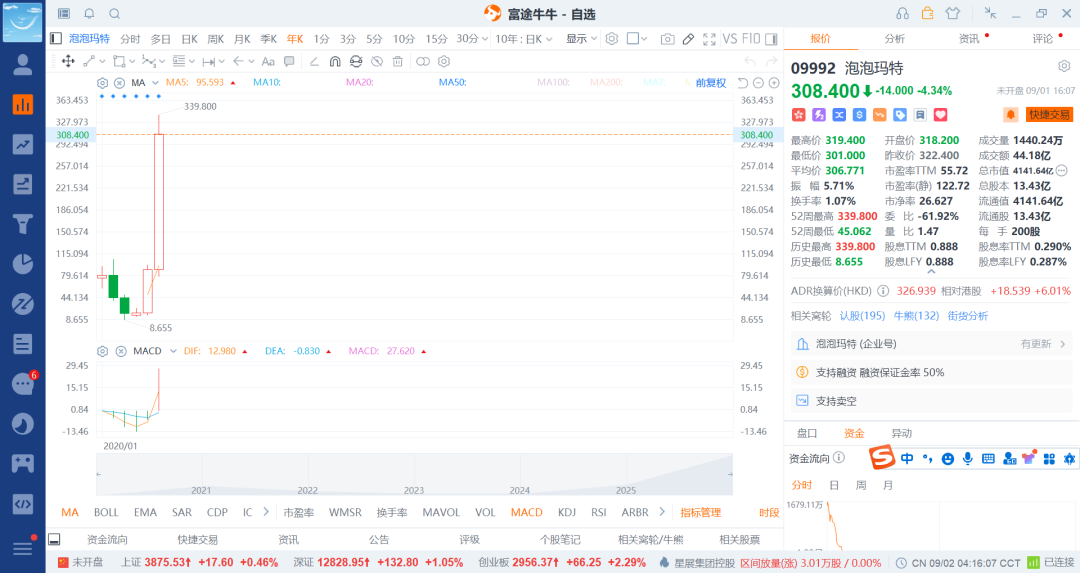The width and height of the screenshot is (1080, 573).
Task: Toggle the sync drawings circular arrows icon
Action: point(355,61)
